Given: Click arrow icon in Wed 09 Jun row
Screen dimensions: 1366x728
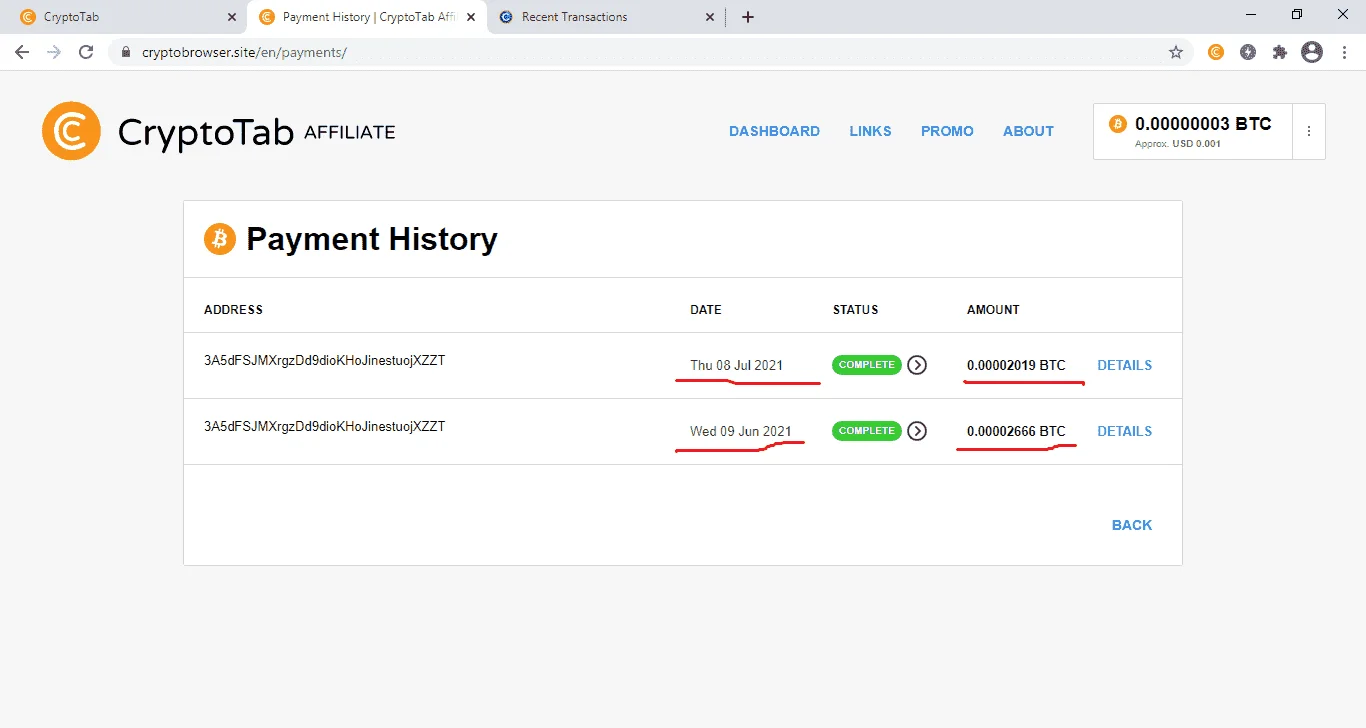Looking at the screenshot, I should [x=917, y=431].
